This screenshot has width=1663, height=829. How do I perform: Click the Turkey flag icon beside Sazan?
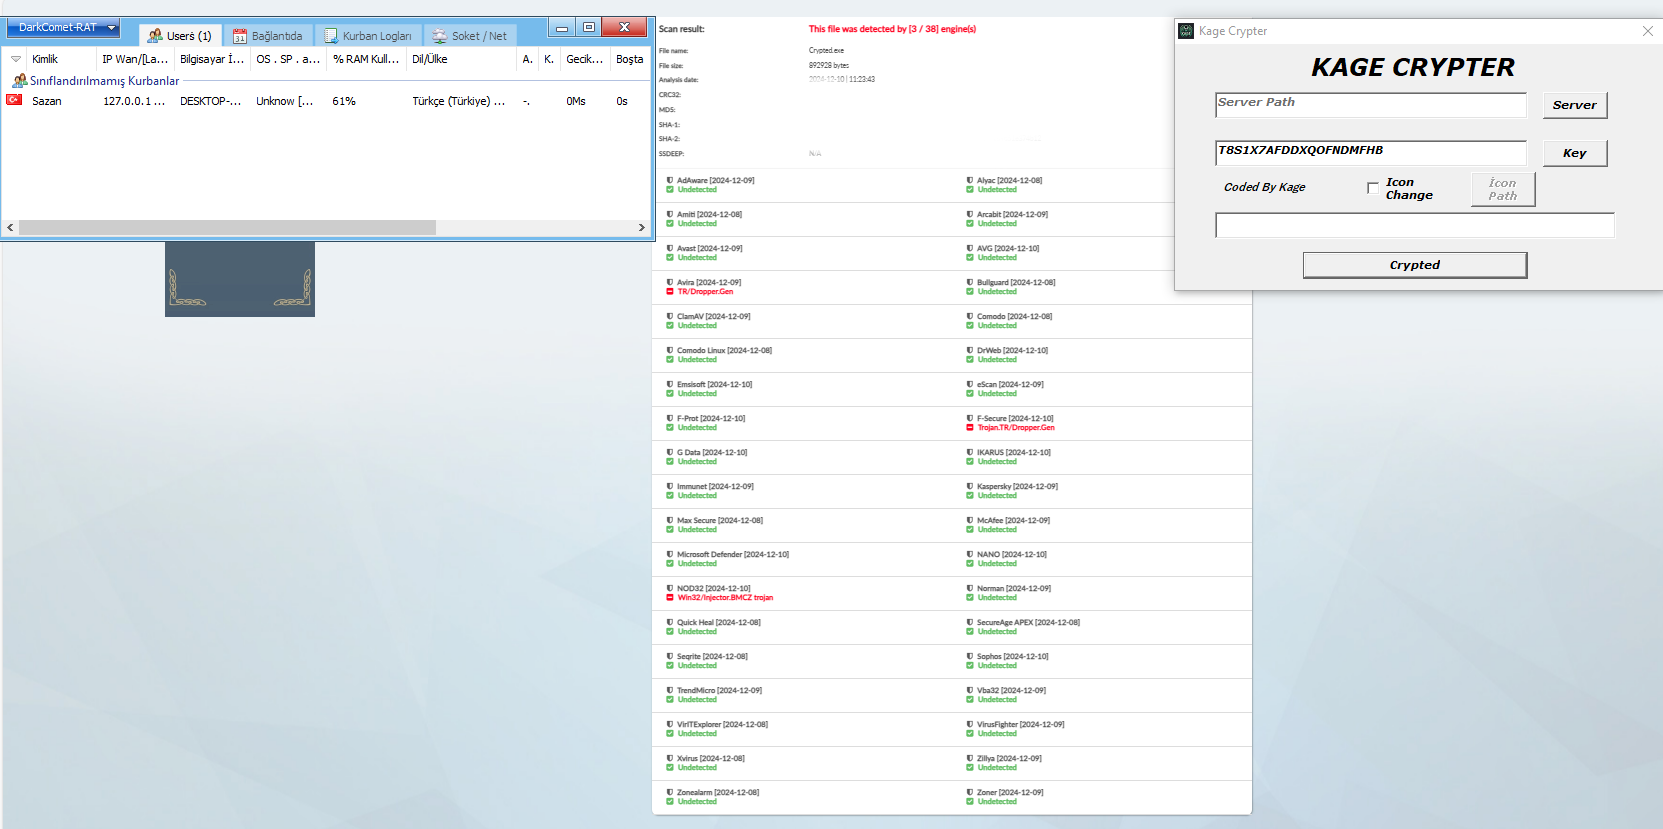15,100
